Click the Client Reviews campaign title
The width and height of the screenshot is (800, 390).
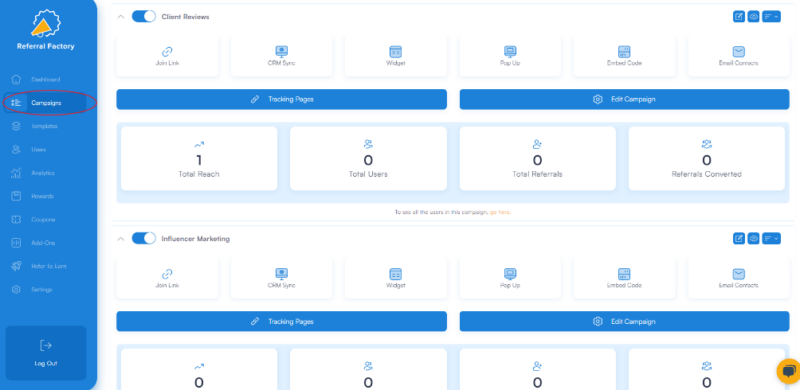(x=185, y=17)
